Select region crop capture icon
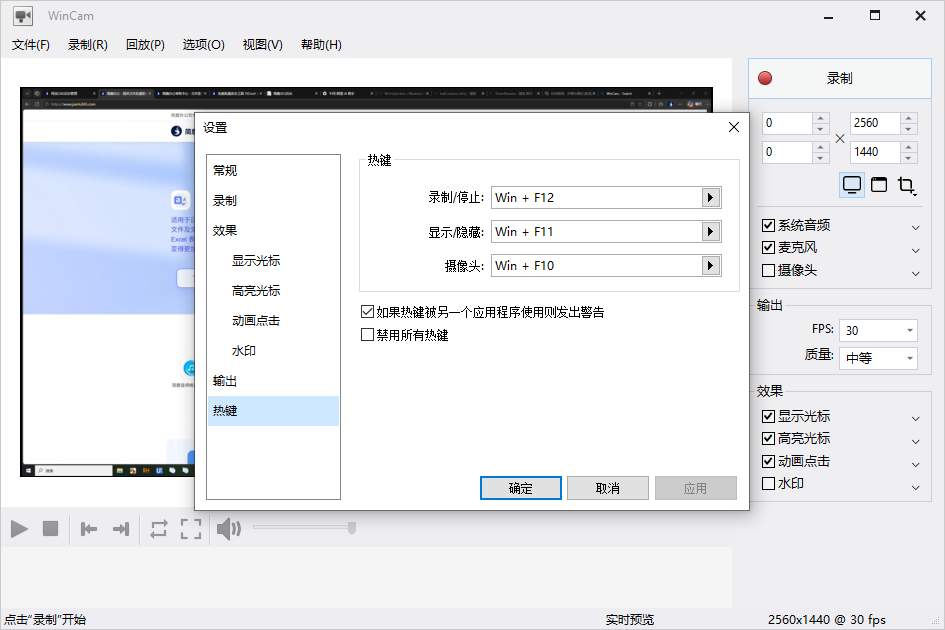 (x=906, y=185)
